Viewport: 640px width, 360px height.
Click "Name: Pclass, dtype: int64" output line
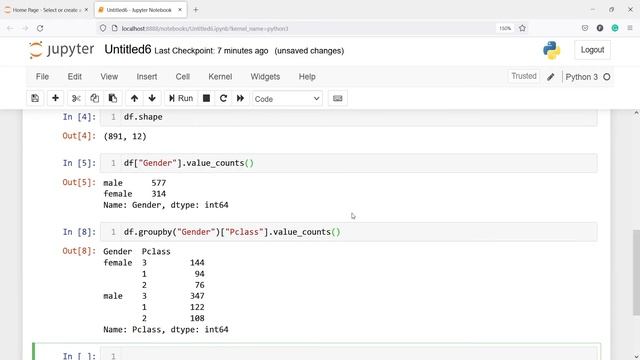166,329
